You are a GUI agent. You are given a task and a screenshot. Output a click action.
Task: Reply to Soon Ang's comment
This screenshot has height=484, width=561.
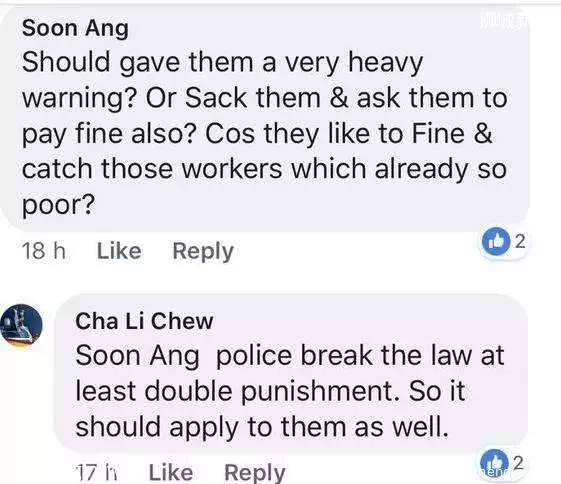203,251
